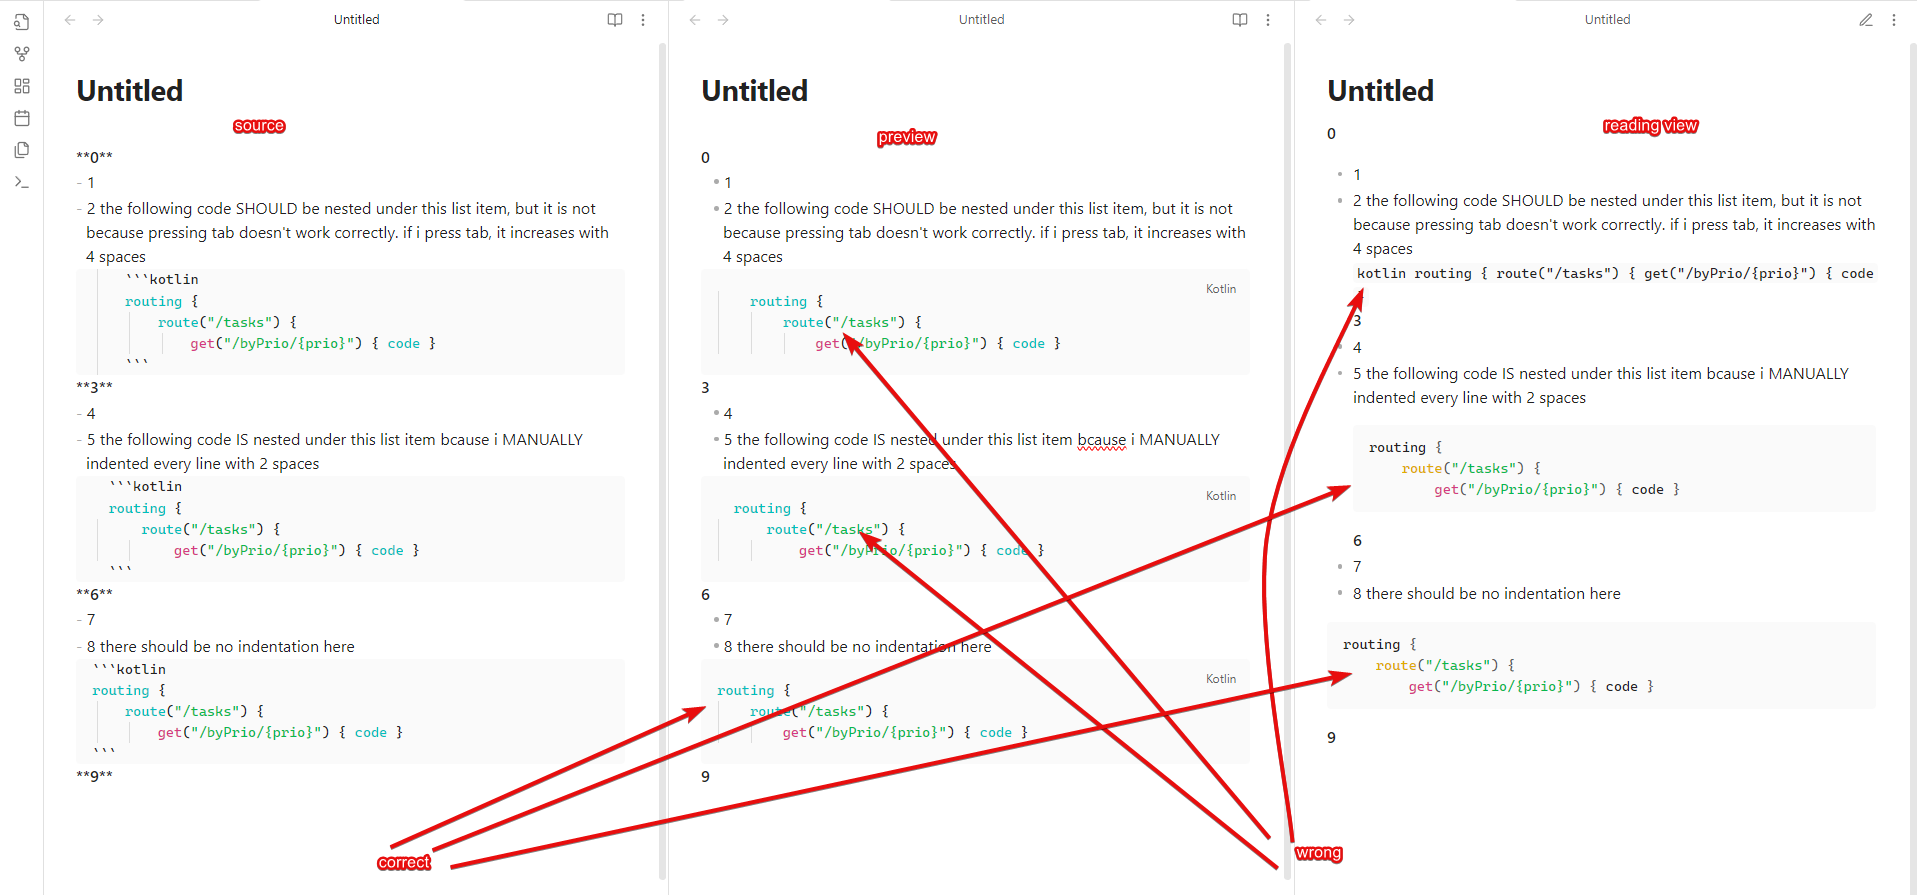
Task: Select the Untitled tab header of reading view pane
Action: click(x=1607, y=19)
